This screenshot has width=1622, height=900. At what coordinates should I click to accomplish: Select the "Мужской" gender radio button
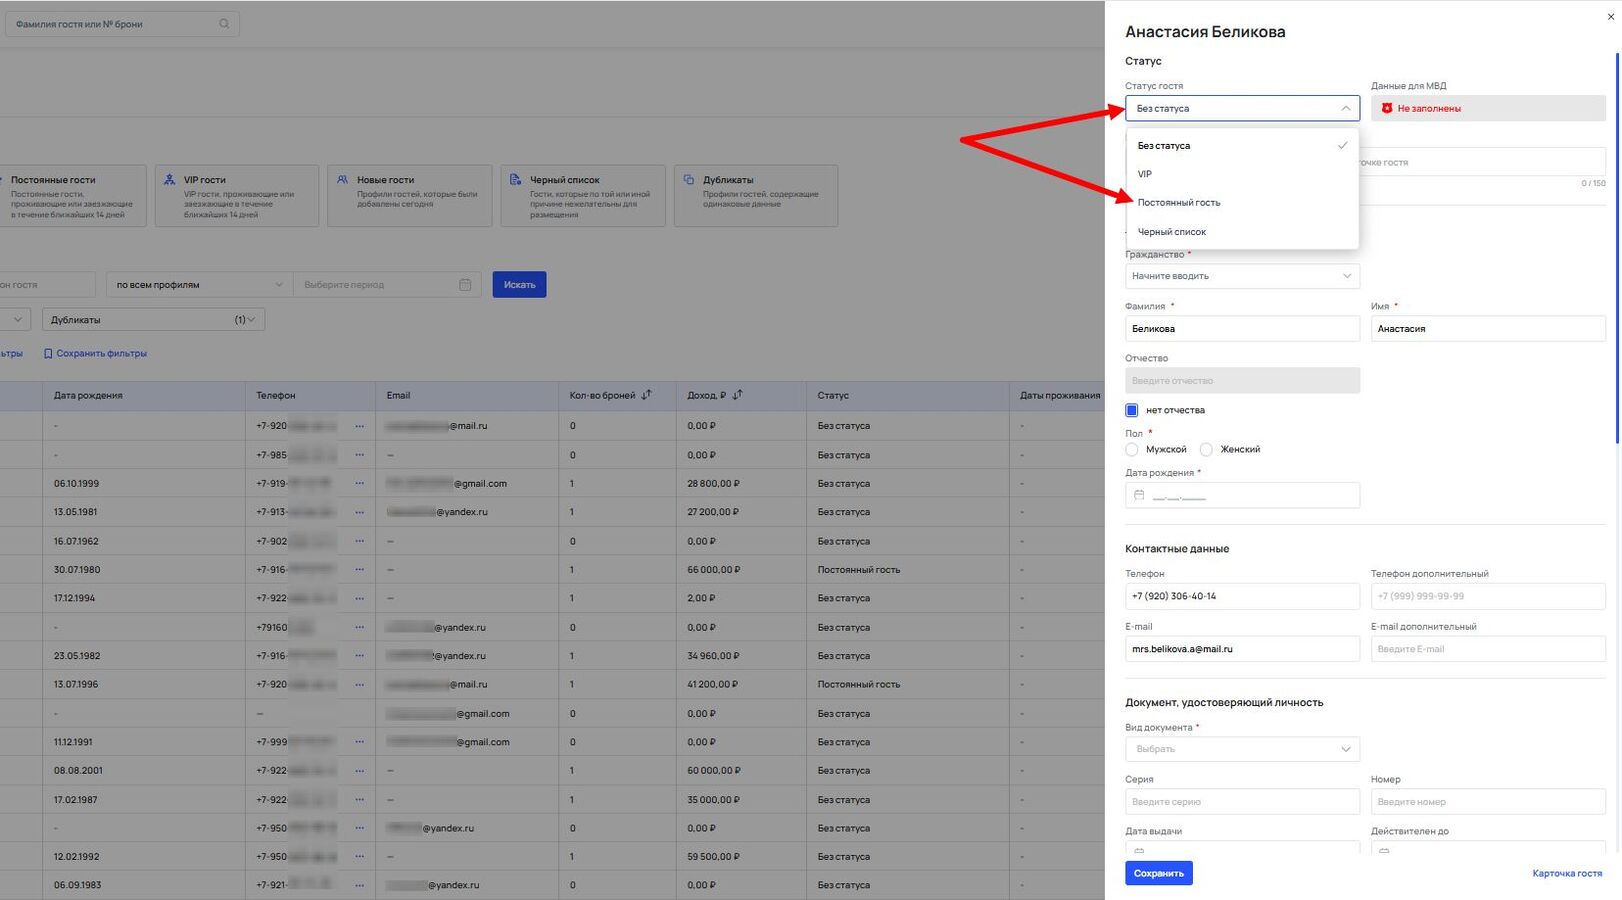pyautogui.click(x=1132, y=450)
